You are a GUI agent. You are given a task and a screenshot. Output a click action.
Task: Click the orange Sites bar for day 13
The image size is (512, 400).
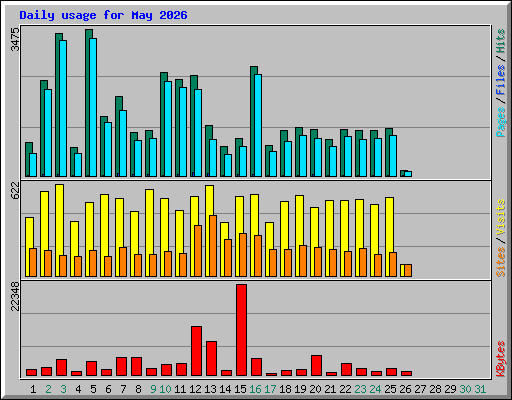(213, 246)
